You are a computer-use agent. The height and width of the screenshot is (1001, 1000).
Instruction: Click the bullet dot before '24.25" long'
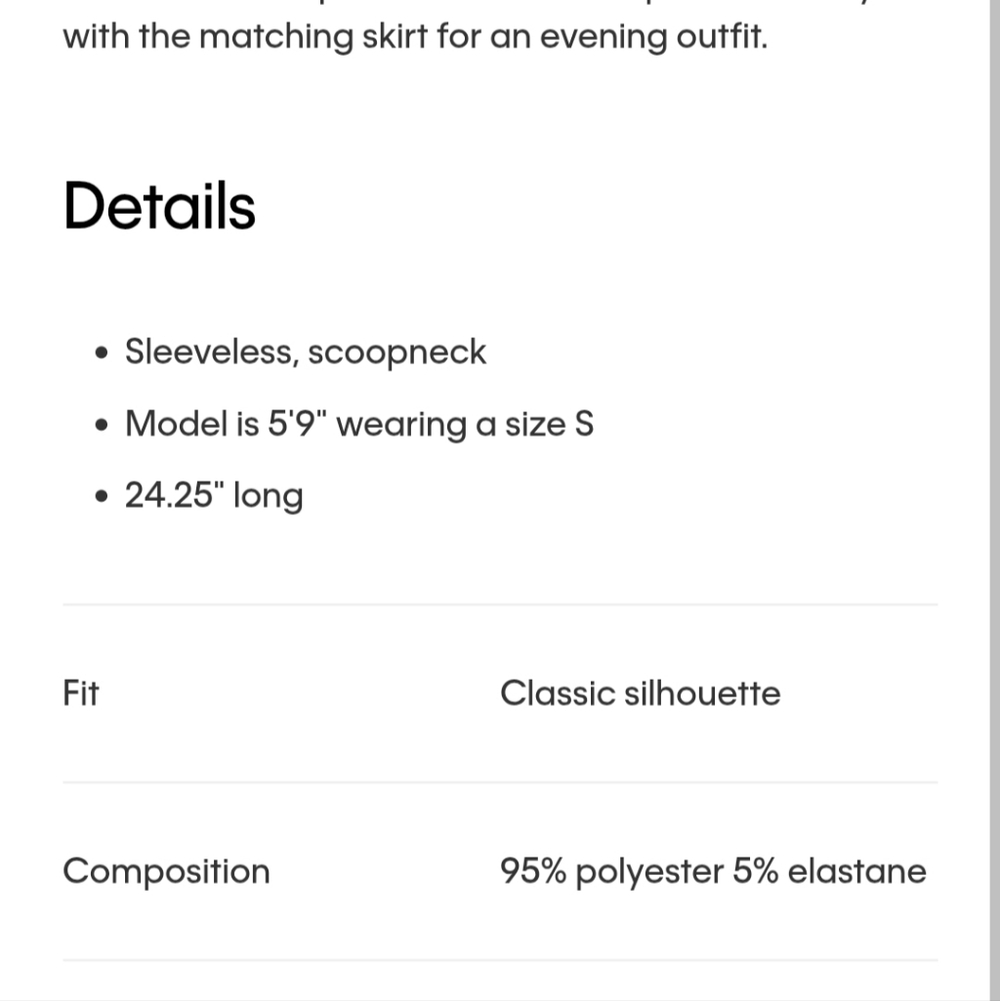102,496
